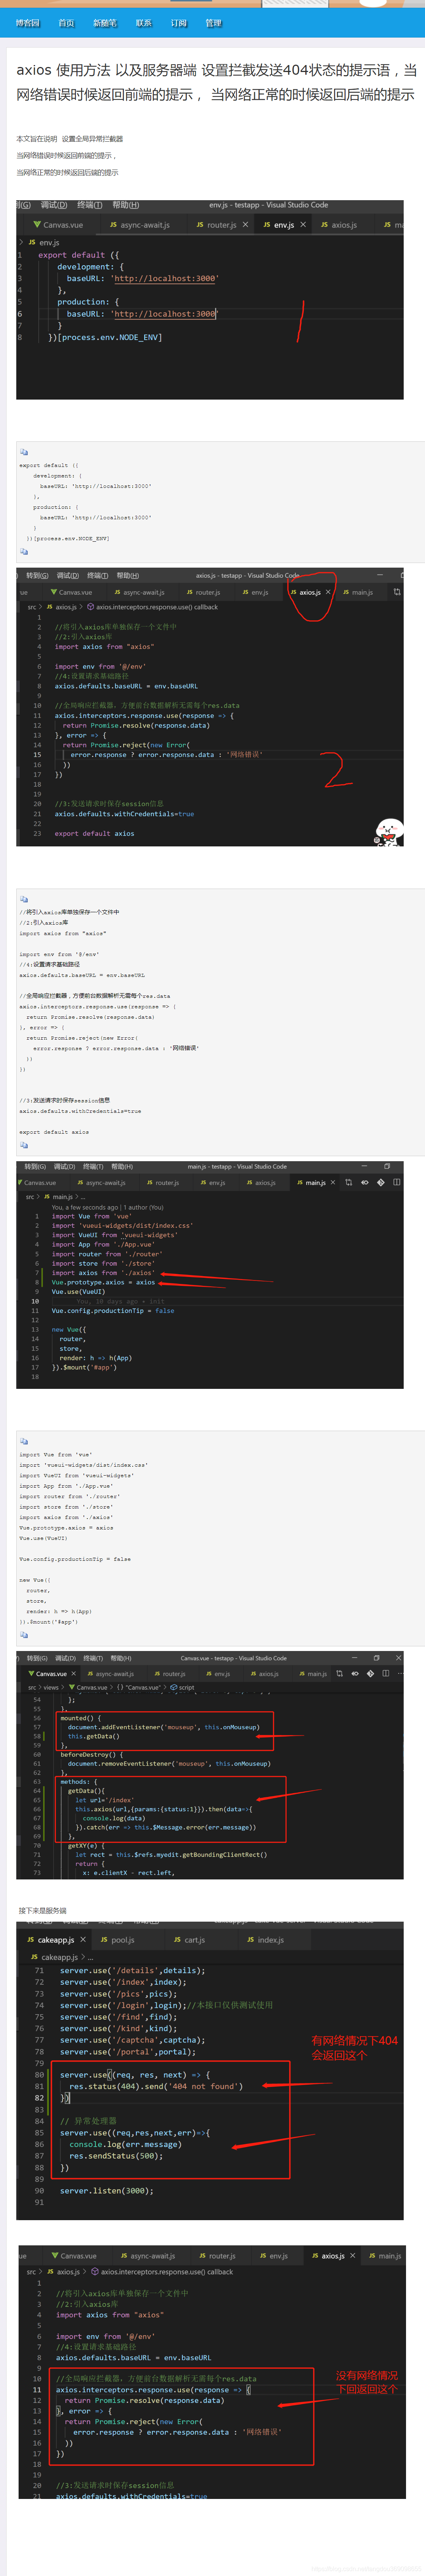The image size is (425, 2576).
Task: Click copy-code icon above the //将引入axios库 snippet
Action: pyautogui.click(x=24, y=899)
